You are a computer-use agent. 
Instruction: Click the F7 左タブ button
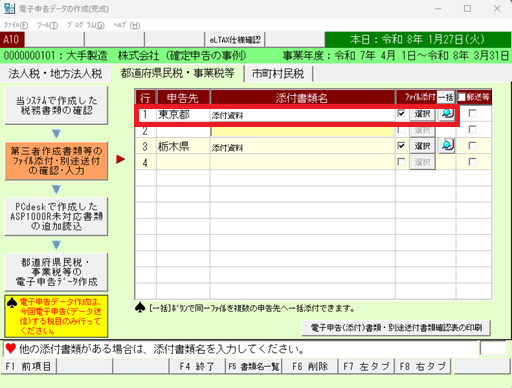(x=366, y=367)
